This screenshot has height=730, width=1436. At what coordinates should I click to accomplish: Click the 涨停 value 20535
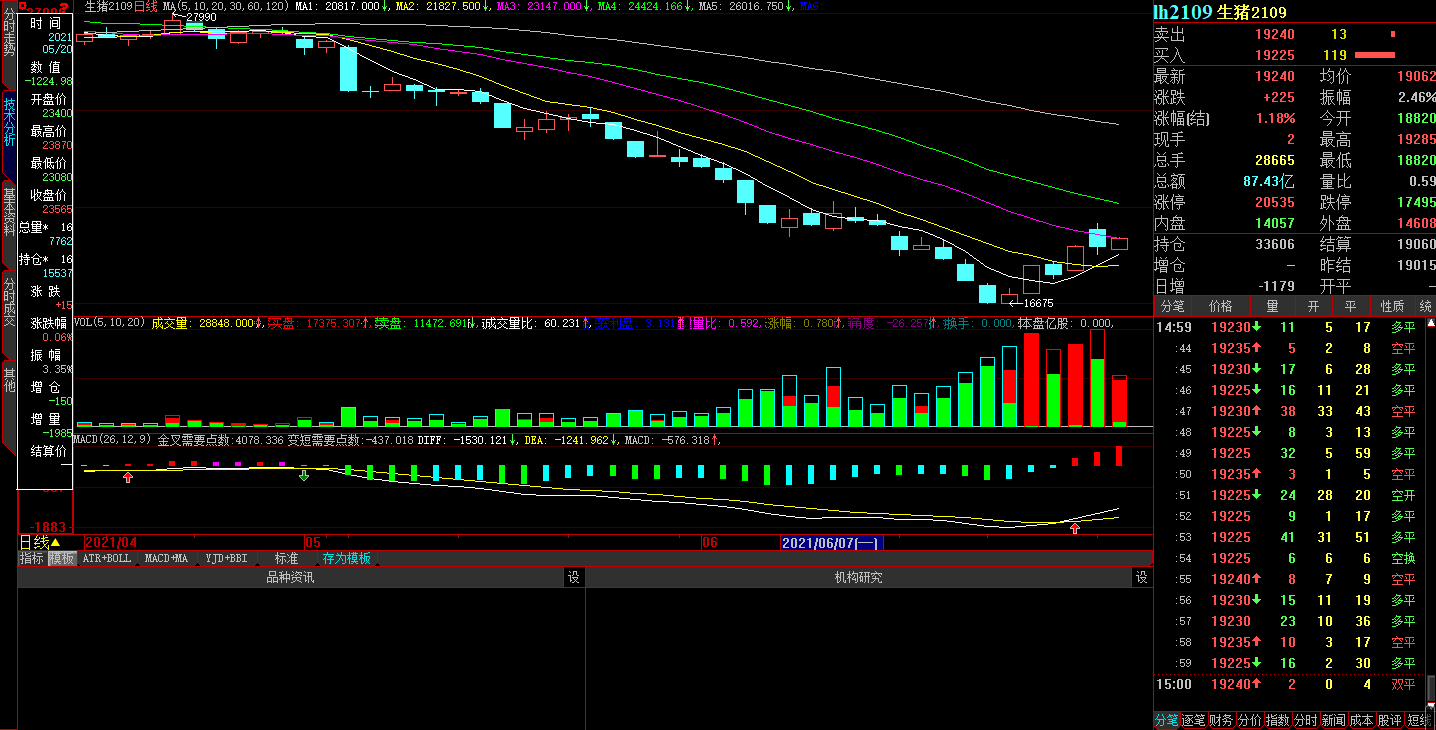tap(1275, 203)
